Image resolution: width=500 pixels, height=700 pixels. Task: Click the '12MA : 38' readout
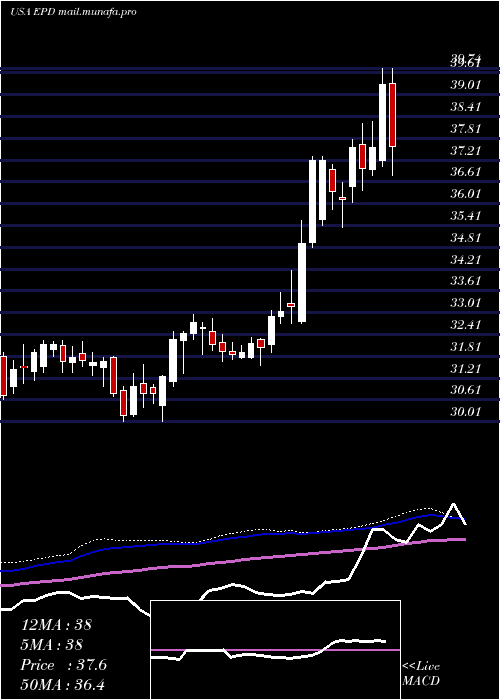point(56,625)
